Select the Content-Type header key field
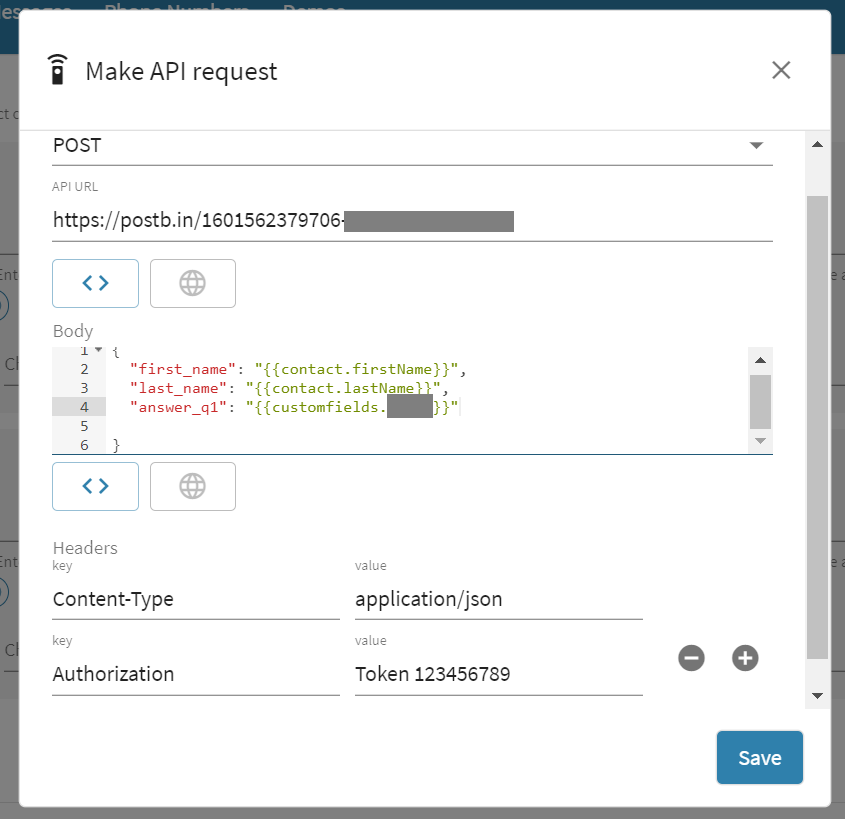The image size is (845, 819). click(x=195, y=599)
